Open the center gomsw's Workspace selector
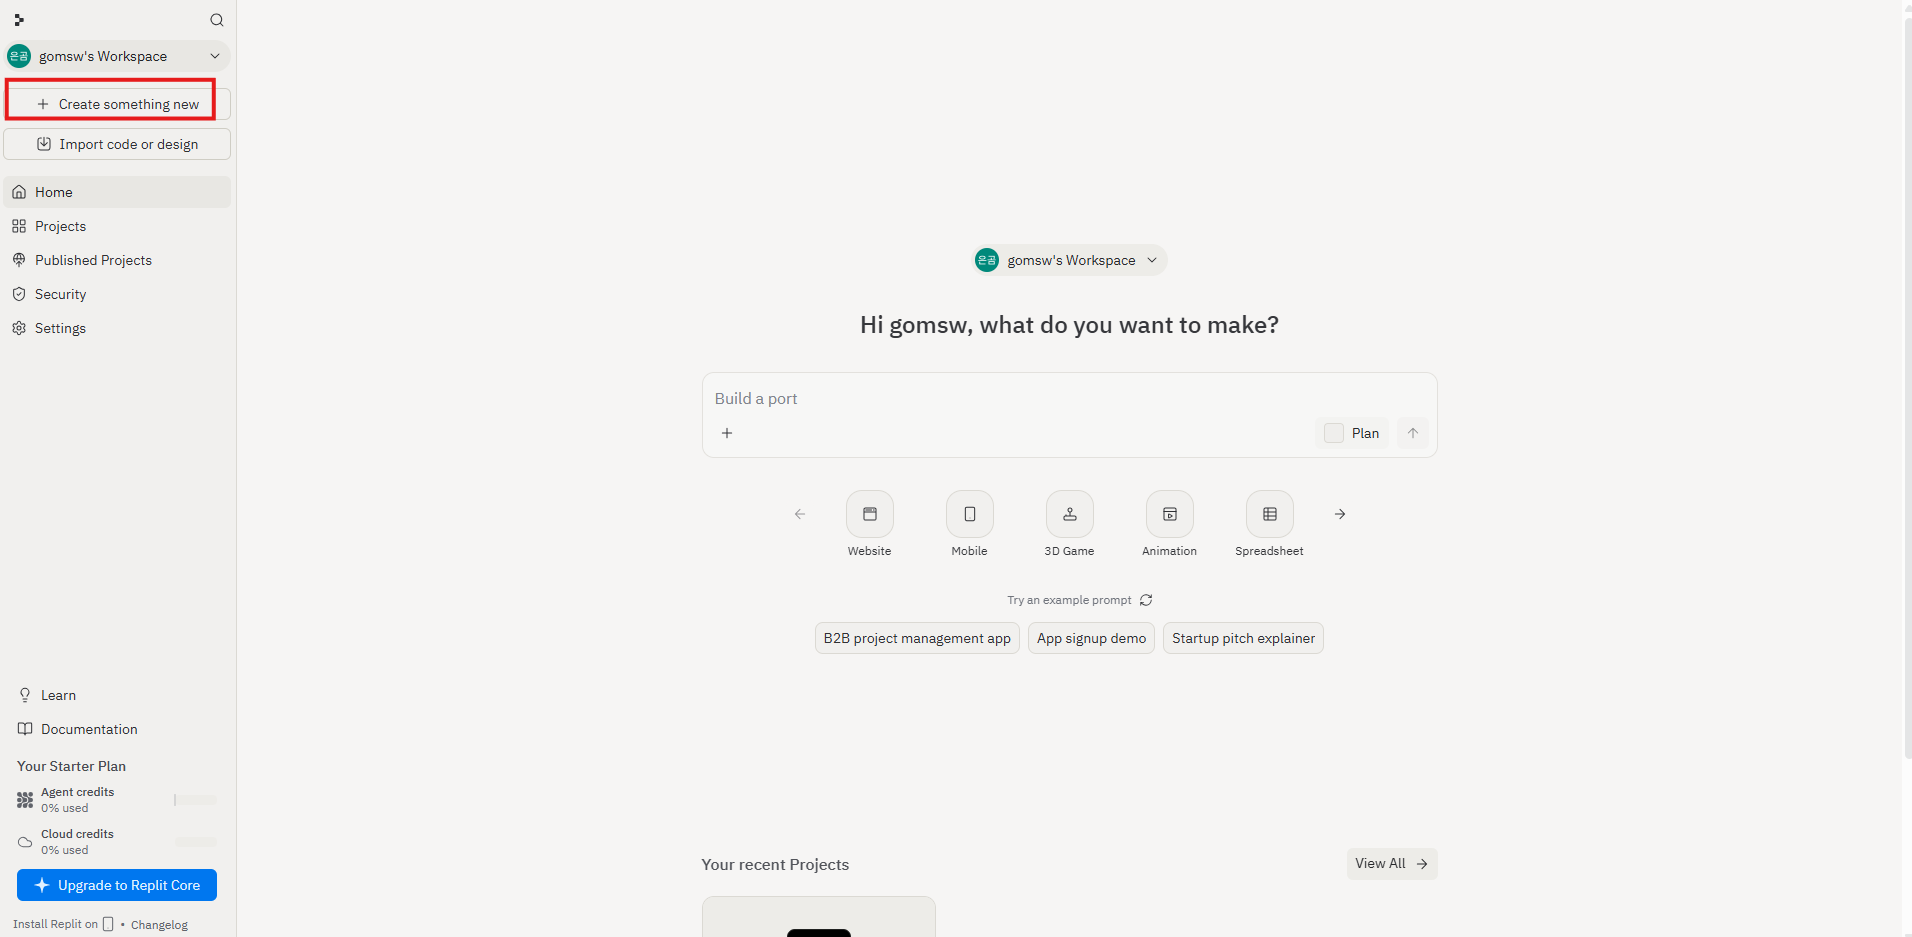The width and height of the screenshot is (1912, 937). point(1070,260)
